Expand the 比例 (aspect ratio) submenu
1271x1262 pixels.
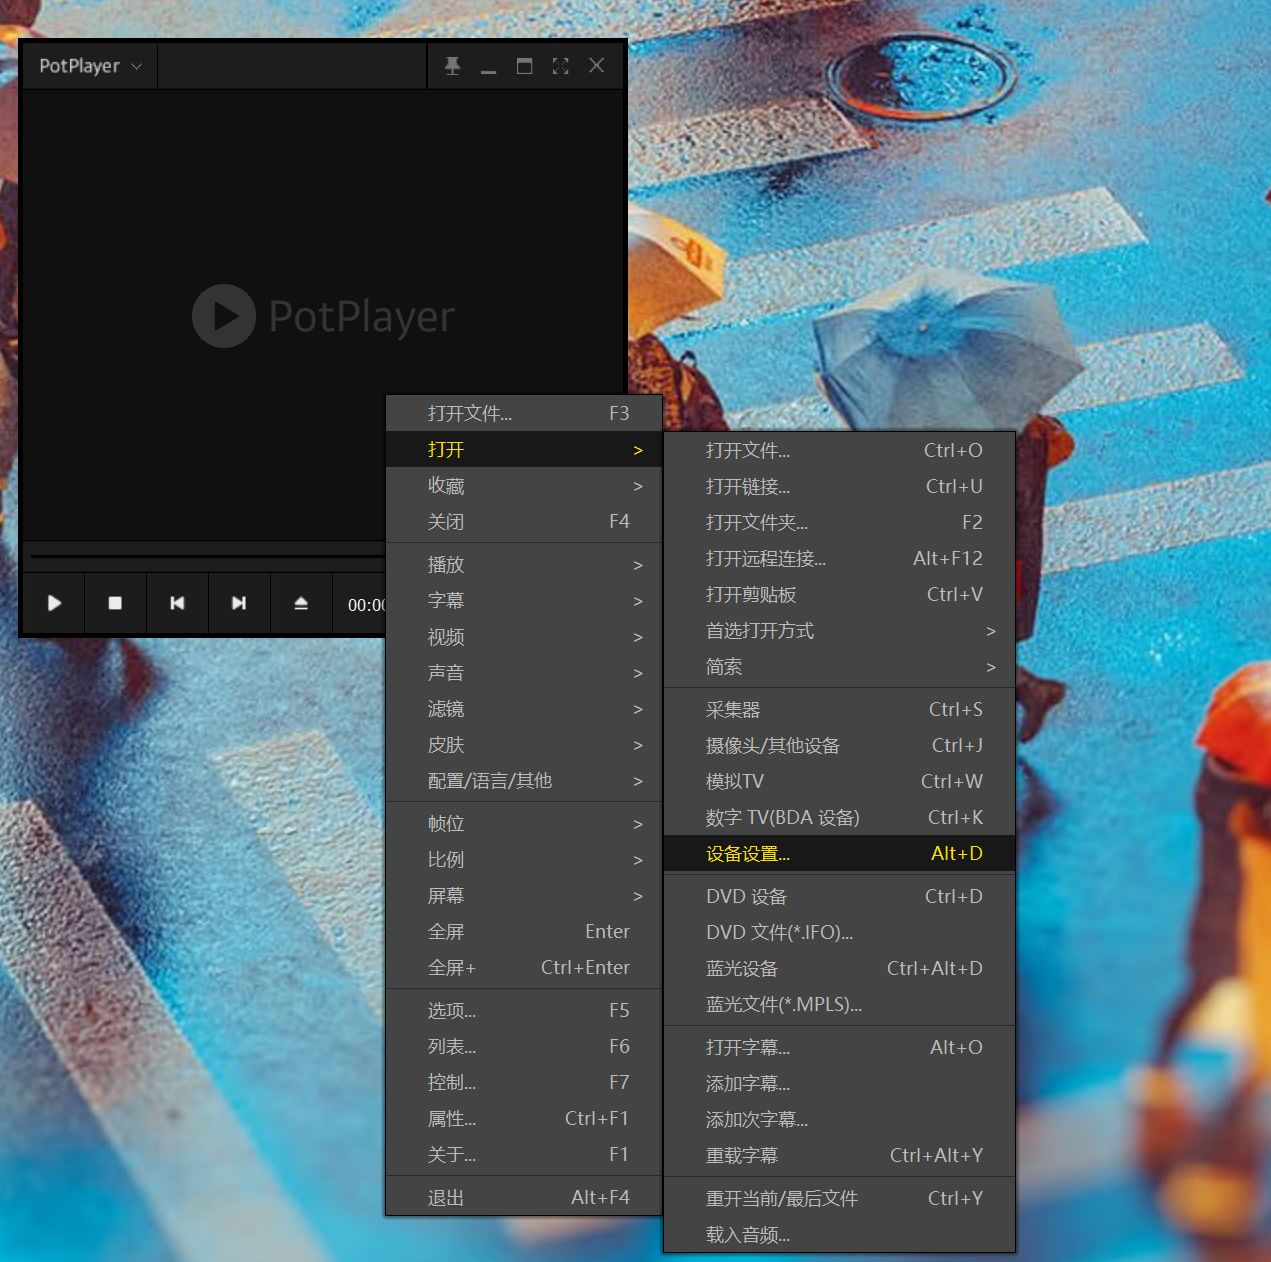tap(447, 859)
